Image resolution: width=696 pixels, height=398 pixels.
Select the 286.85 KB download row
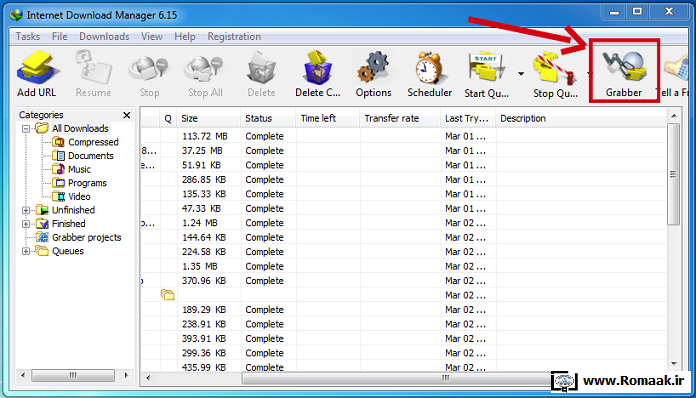pyautogui.click(x=403, y=180)
